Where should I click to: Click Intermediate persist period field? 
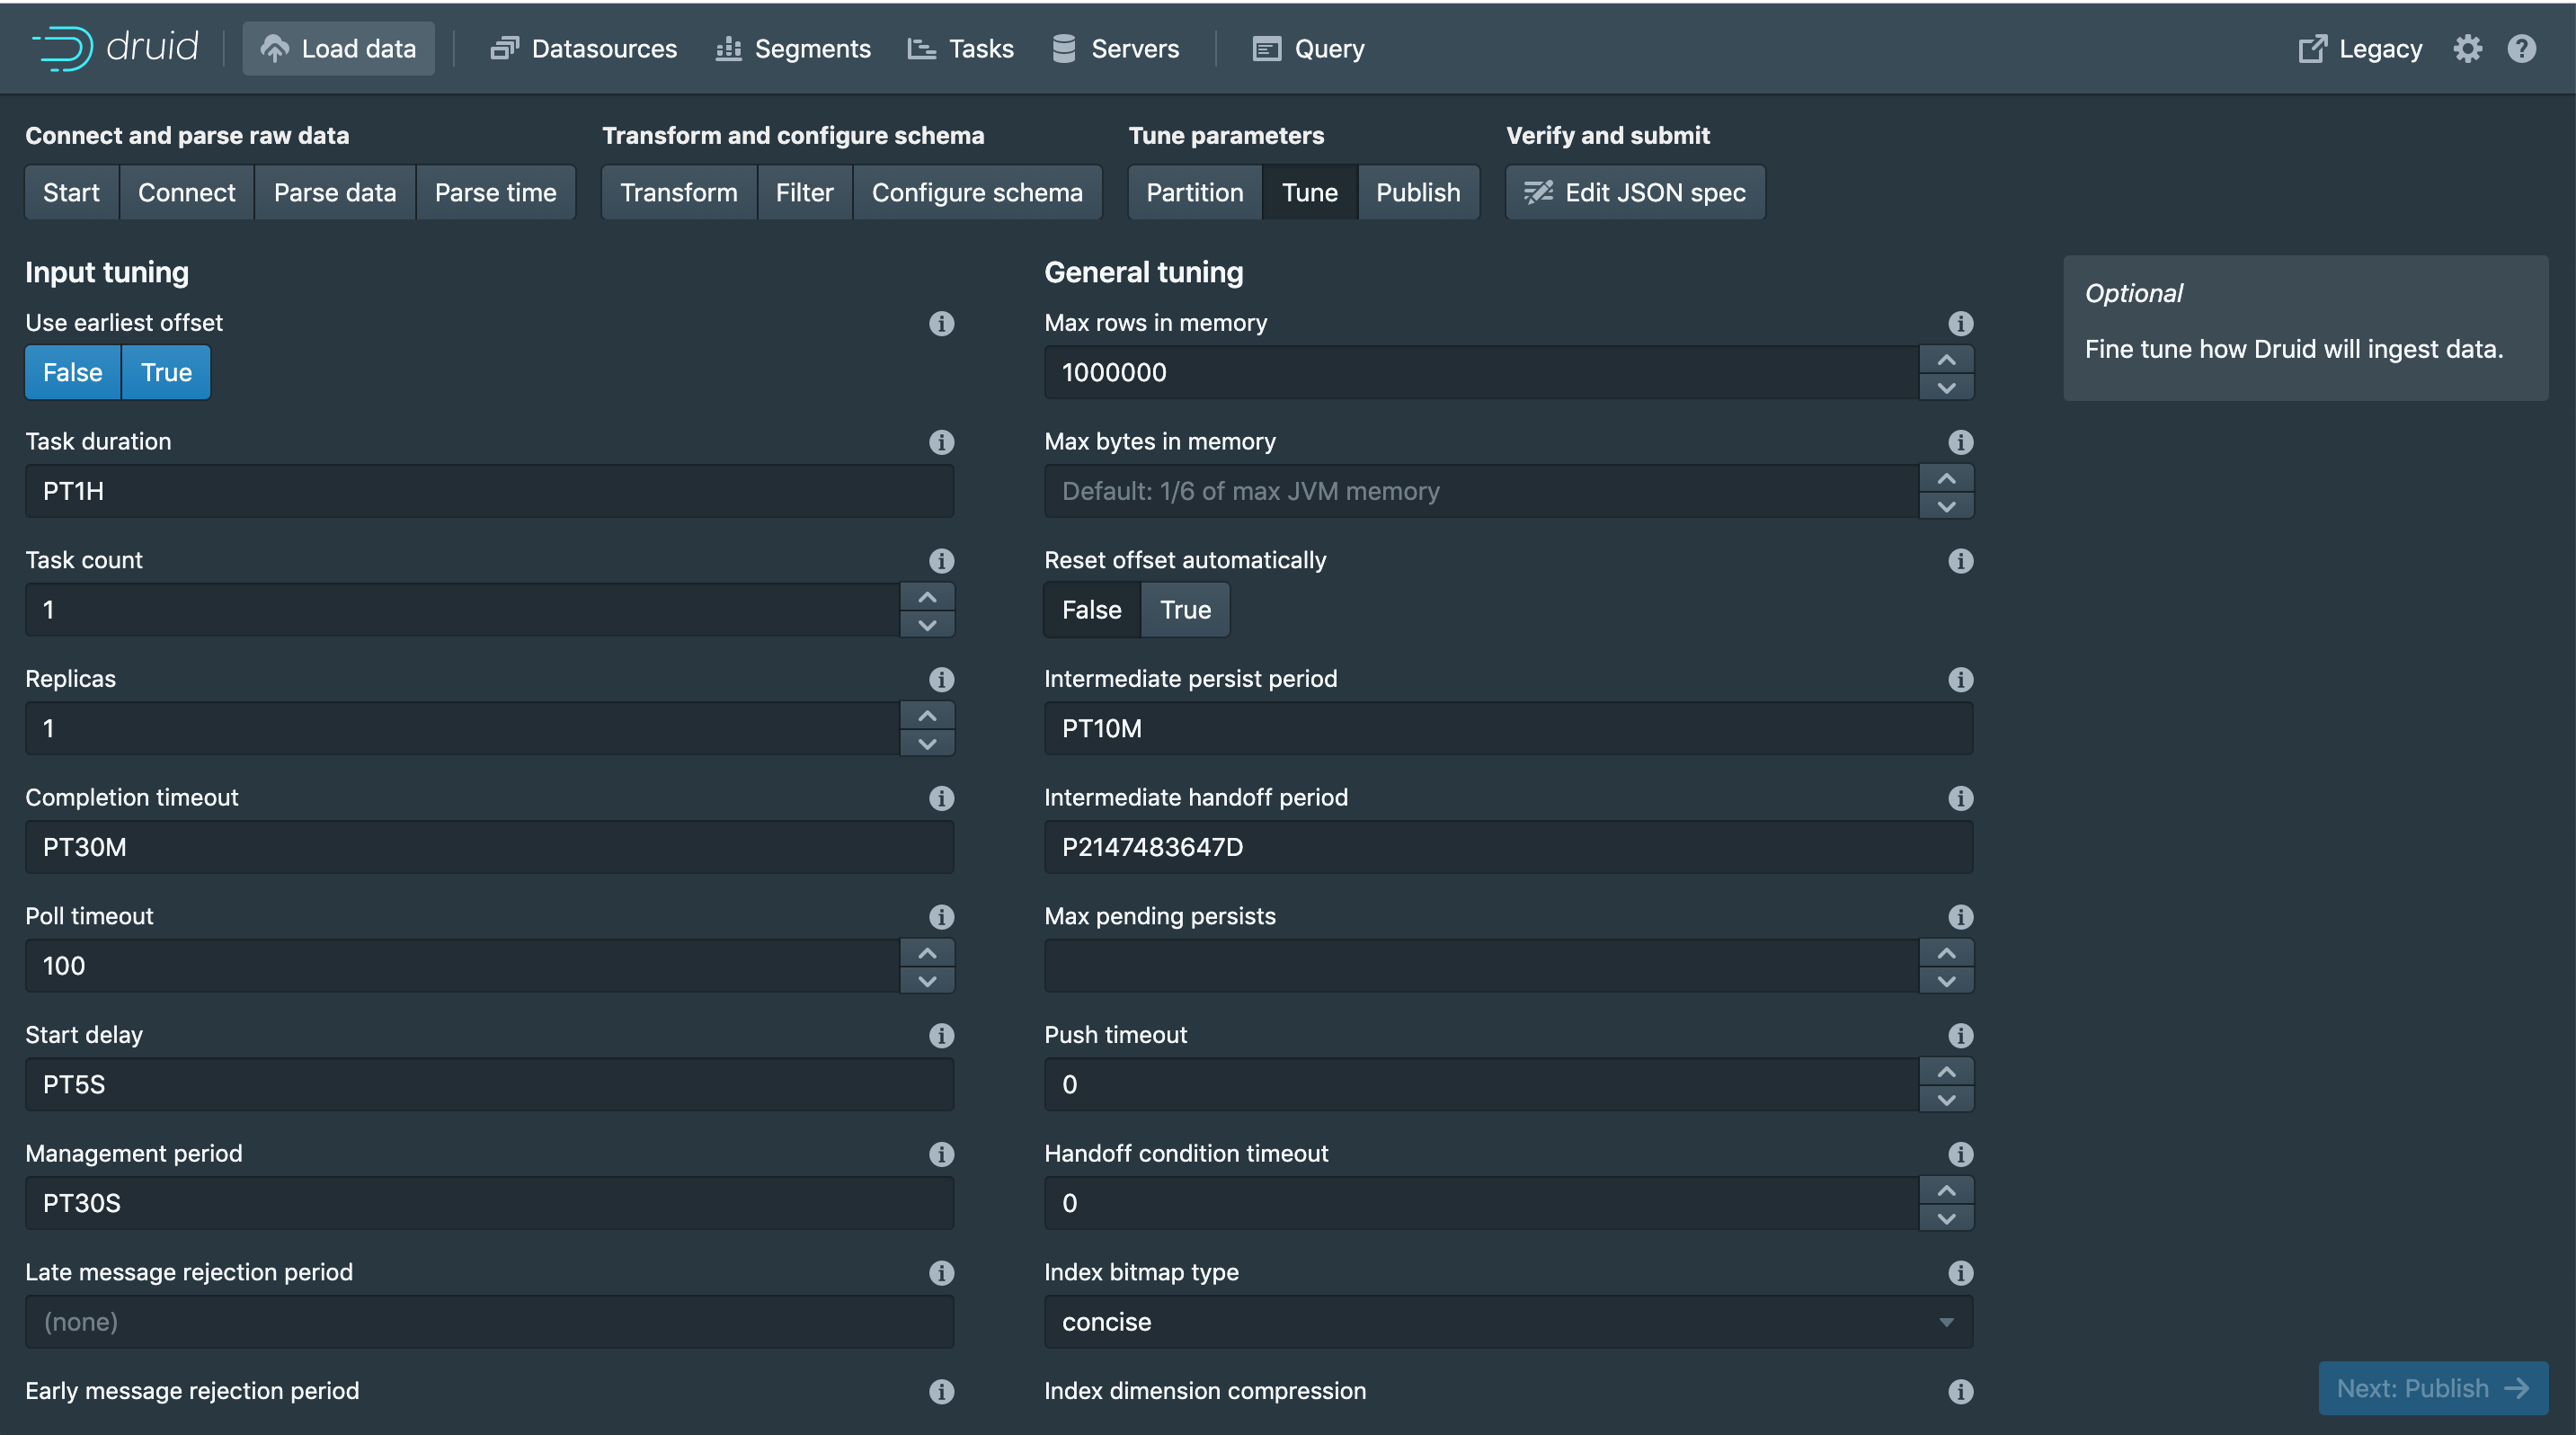(1508, 729)
